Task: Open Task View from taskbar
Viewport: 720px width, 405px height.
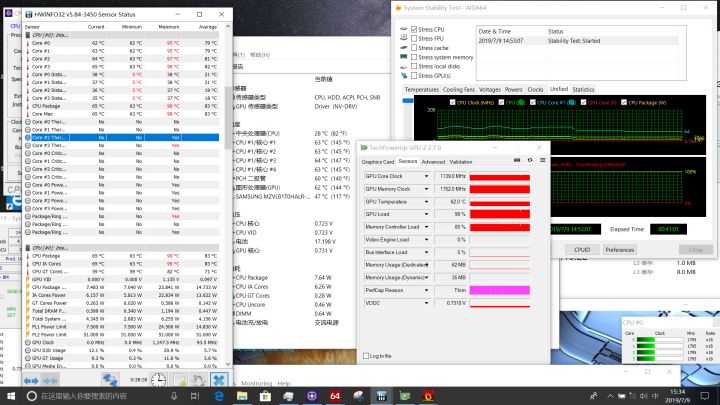Action: [195, 396]
